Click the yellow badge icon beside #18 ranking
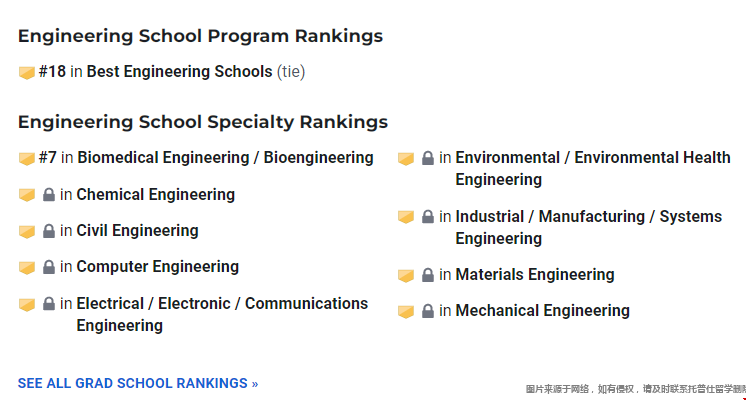746x400 pixels. [x=27, y=72]
